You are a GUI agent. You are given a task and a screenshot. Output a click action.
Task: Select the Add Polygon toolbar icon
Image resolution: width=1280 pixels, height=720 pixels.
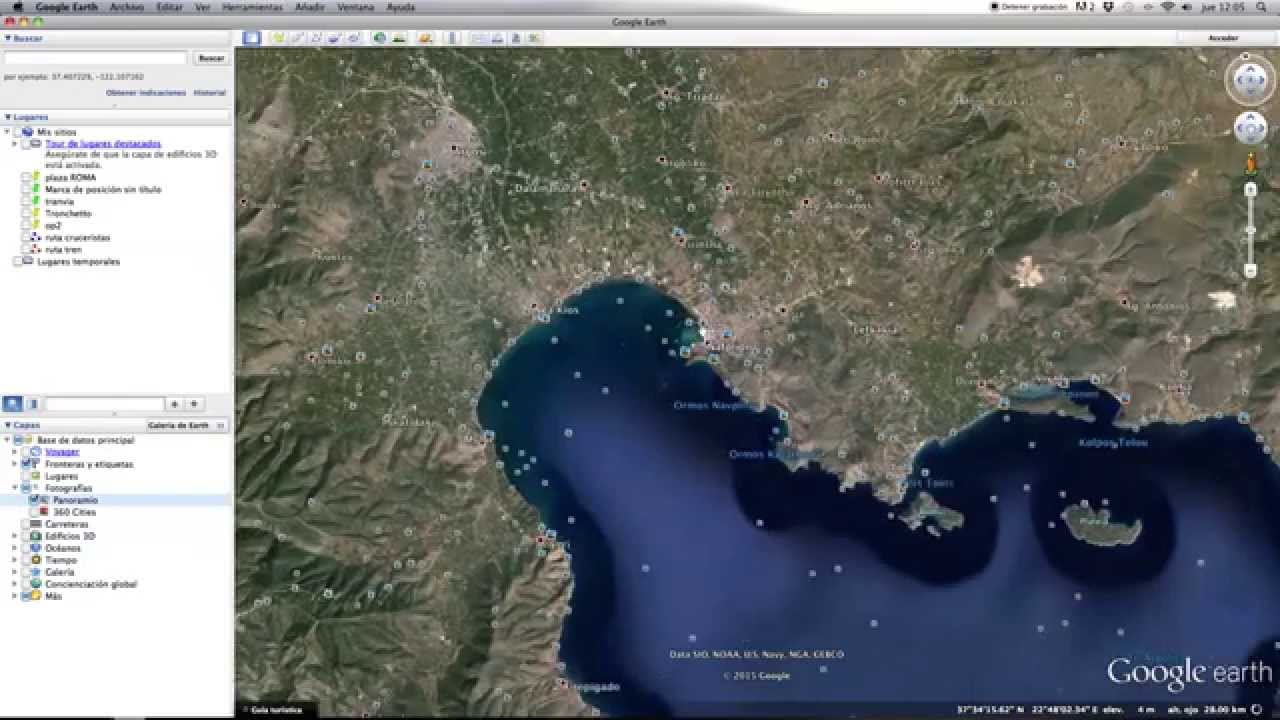(x=297, y=38)
